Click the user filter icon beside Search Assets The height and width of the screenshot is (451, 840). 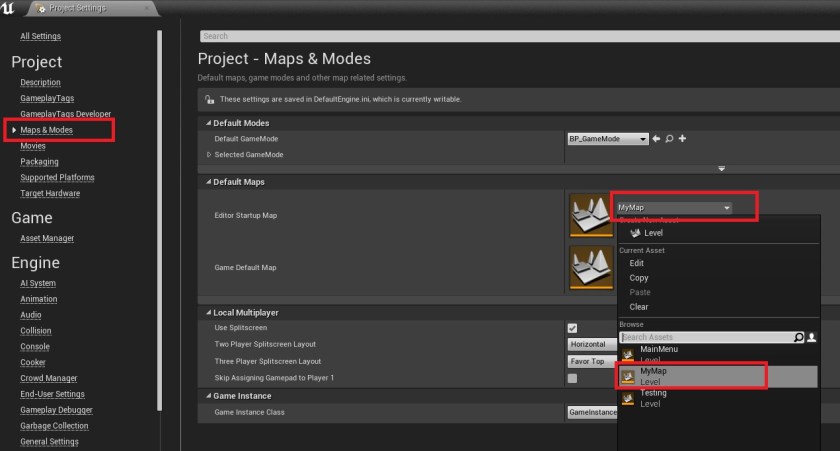811,337
